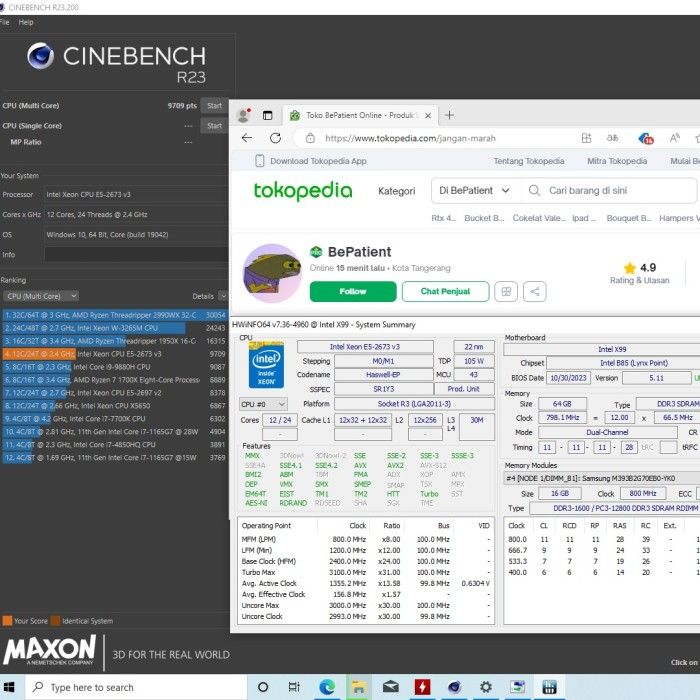The height and width of the screenshot is (700, 700).
Task: Select the Intel Xeon W-3265M ranking row
Action: [x=115, y=328]
